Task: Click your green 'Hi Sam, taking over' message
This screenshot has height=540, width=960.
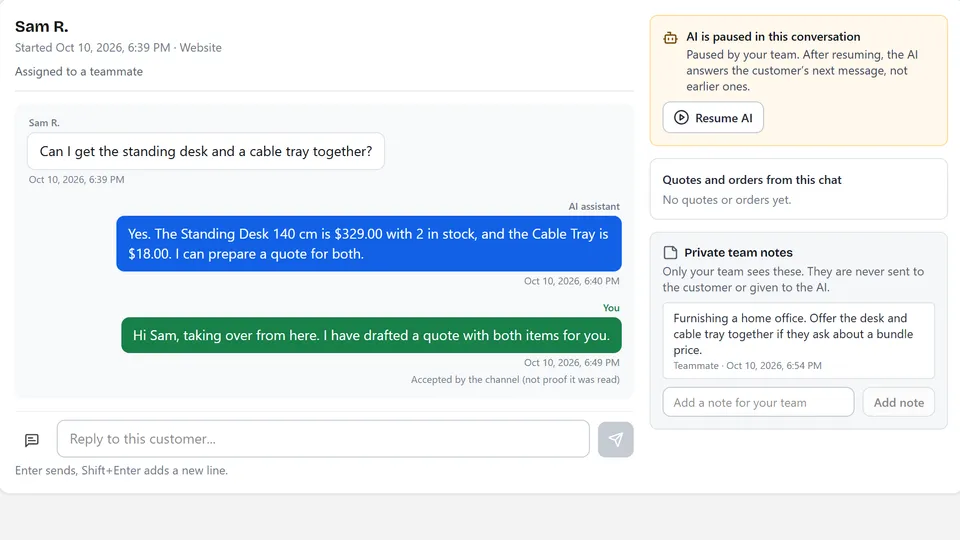Action: [371, 335]
